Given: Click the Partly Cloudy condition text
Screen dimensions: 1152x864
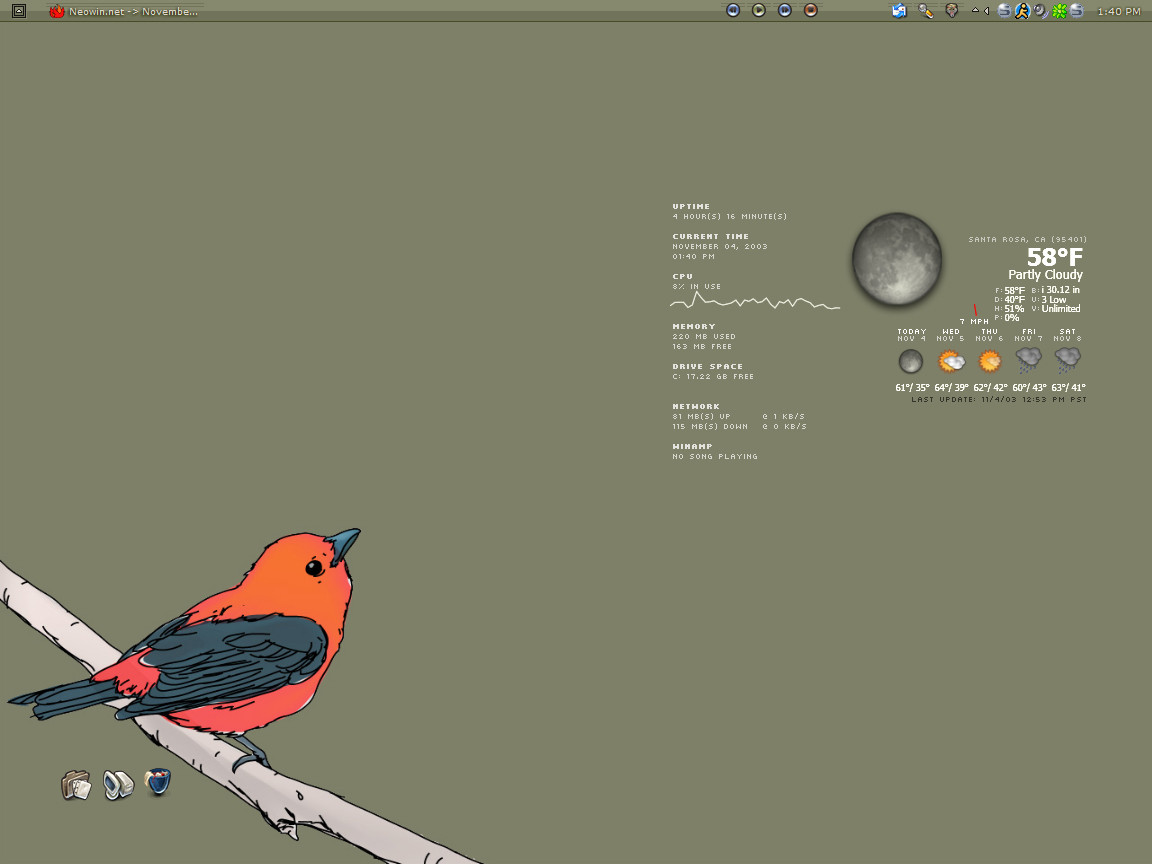Looking at the screenshot, I should coord(1045,275).
